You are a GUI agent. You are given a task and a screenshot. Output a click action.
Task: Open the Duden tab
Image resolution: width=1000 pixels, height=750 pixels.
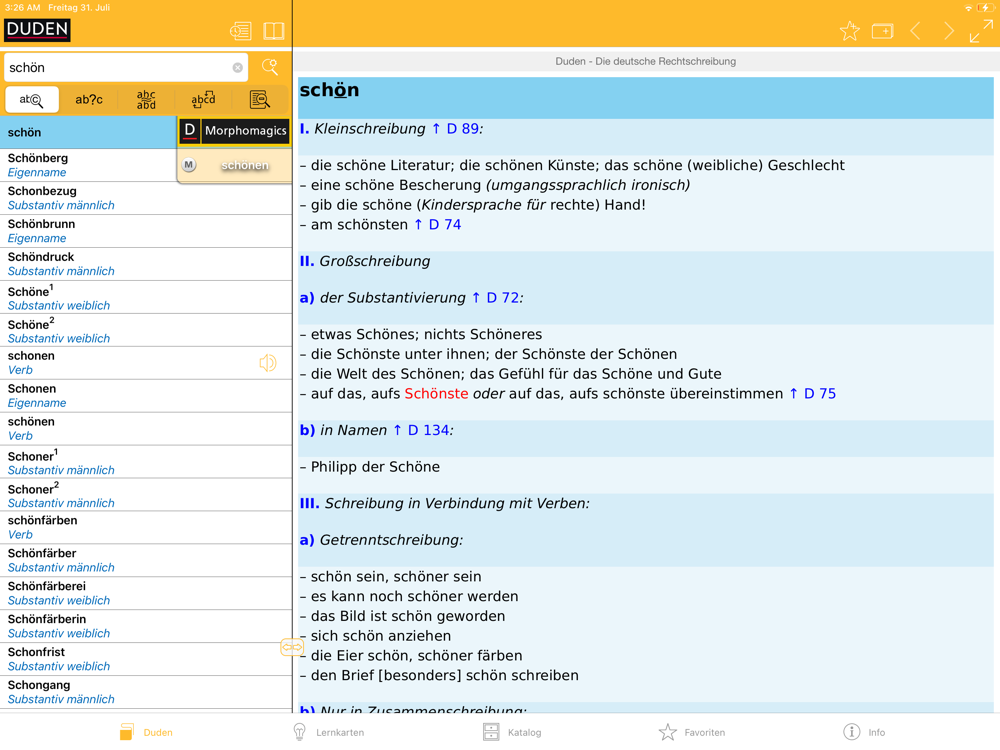coord(146,732)
